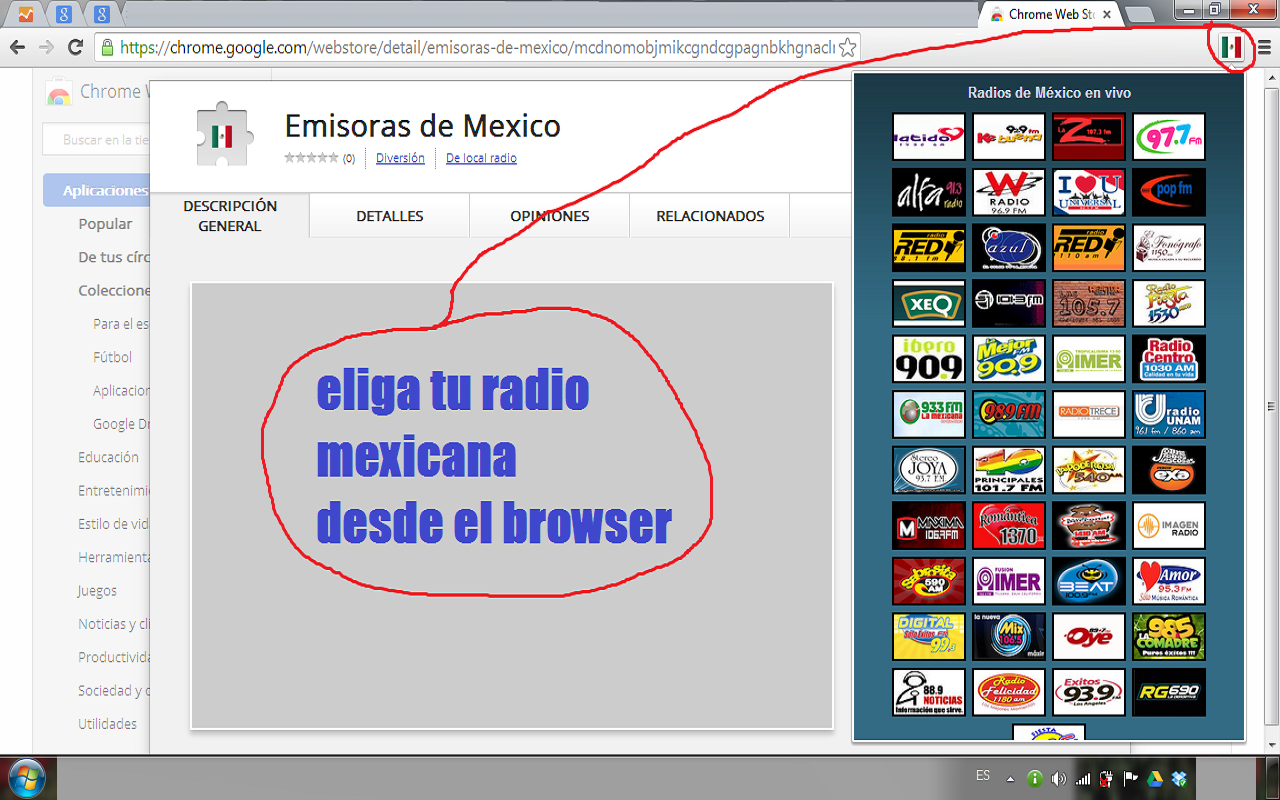Play Radio Red 1110 AM
Screen dimensions: 1280x800
point(1089,248)
